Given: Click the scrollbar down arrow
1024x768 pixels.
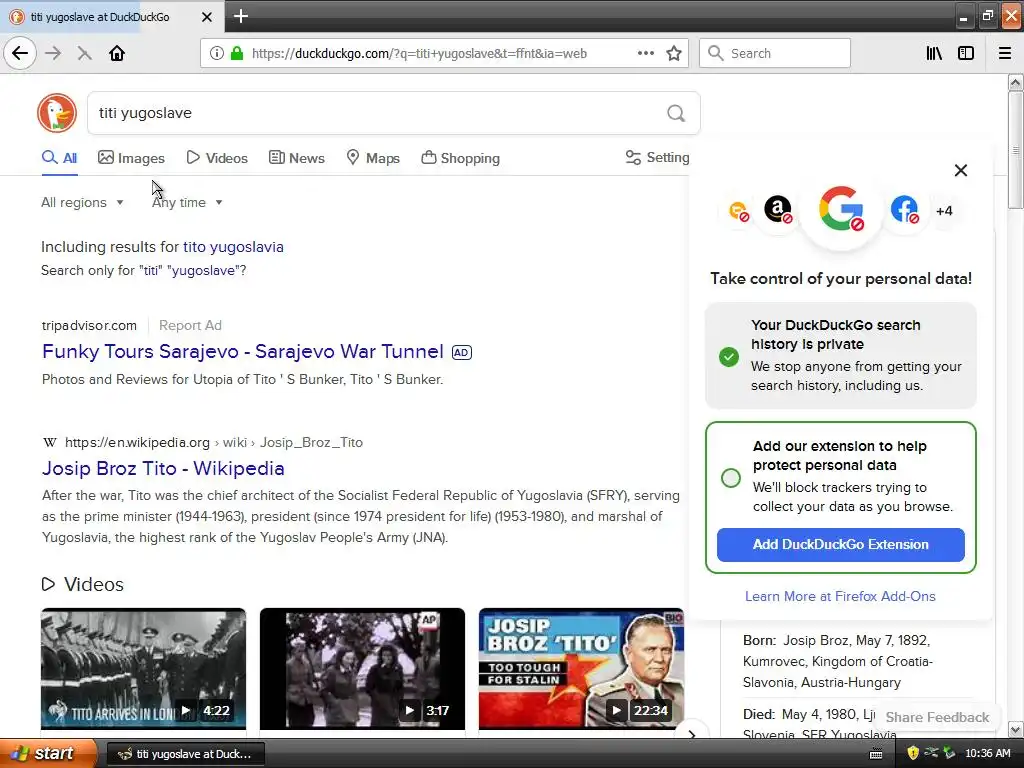Looking at the screenshot, I should 1015,729.
